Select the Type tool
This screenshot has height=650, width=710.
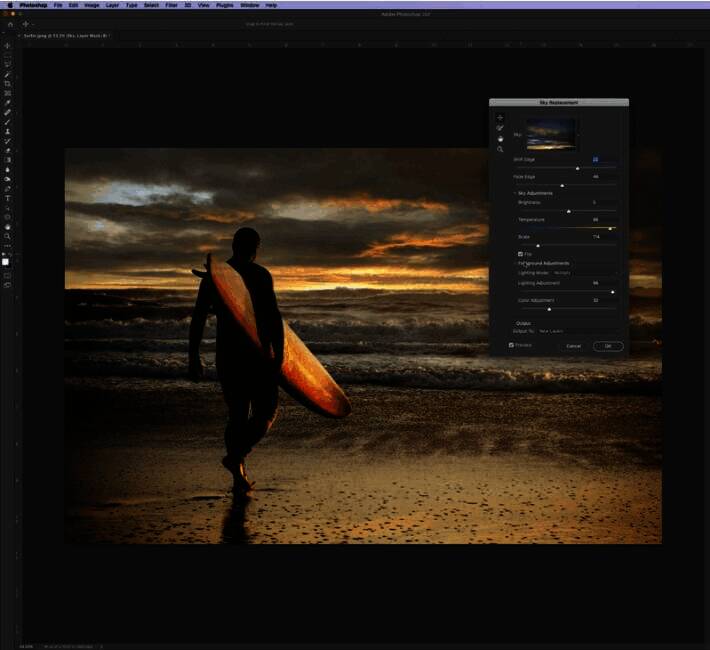click(x=7, y=198)
